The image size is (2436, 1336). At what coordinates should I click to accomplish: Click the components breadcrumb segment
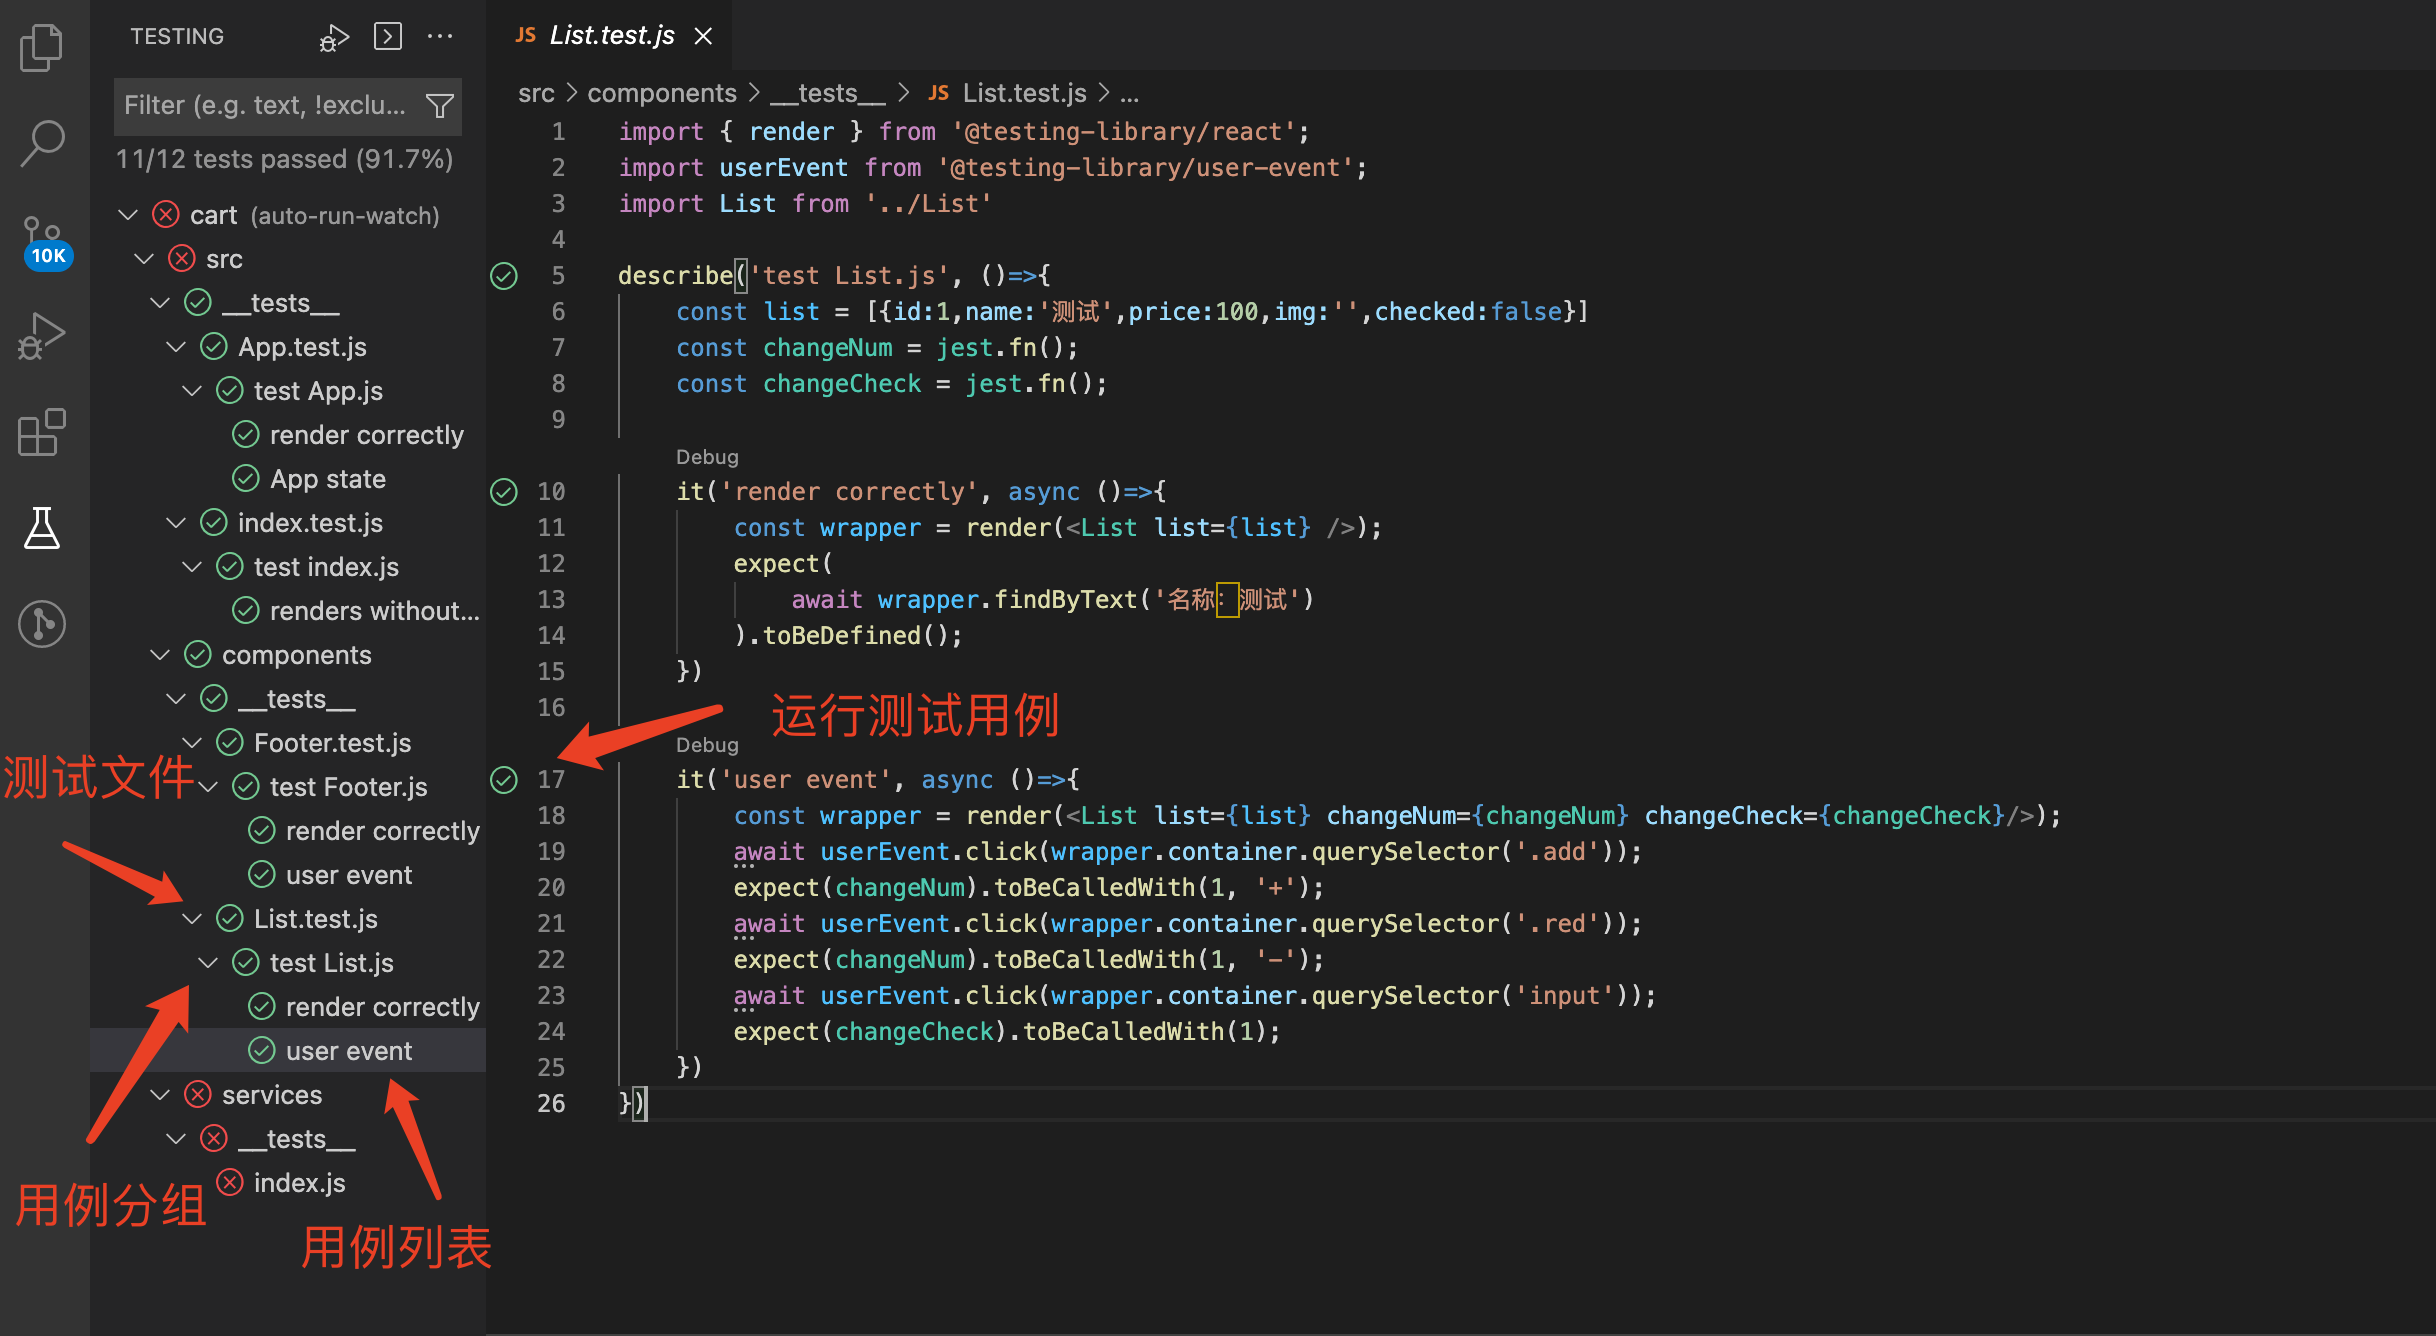click(661, 93)
